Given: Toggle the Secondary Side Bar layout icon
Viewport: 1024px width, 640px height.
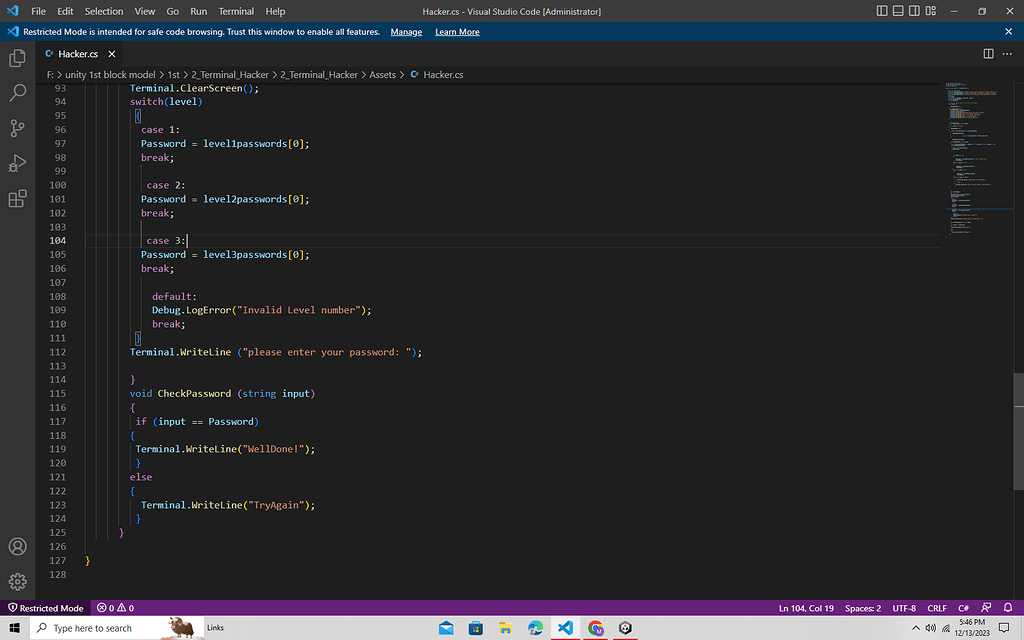Looking at the screenshot, I should point(914,11).
